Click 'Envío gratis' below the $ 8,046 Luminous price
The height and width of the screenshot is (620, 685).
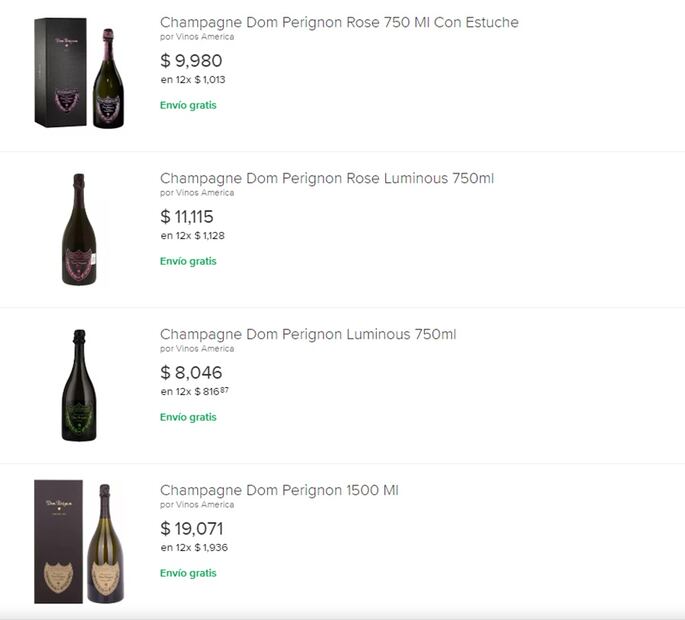pos(188,417)
